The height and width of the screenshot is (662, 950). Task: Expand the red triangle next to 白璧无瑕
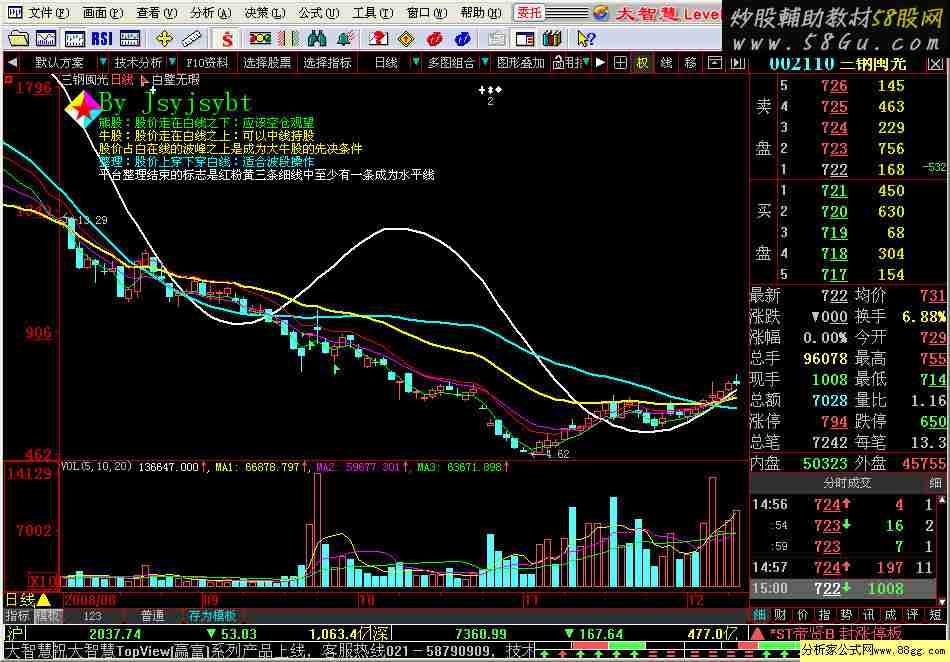tap(144, 80)
